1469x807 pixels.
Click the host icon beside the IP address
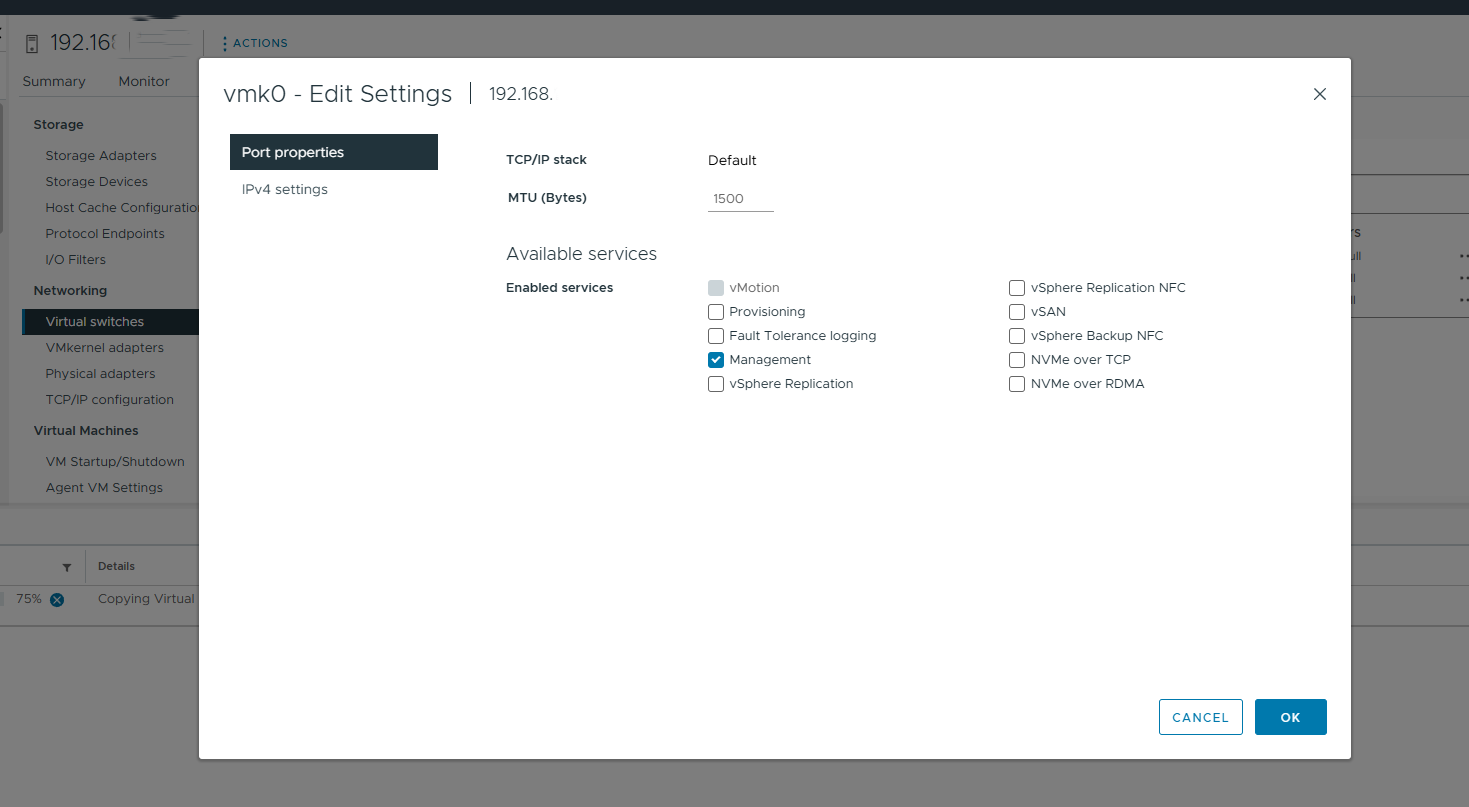click(32, 44)
